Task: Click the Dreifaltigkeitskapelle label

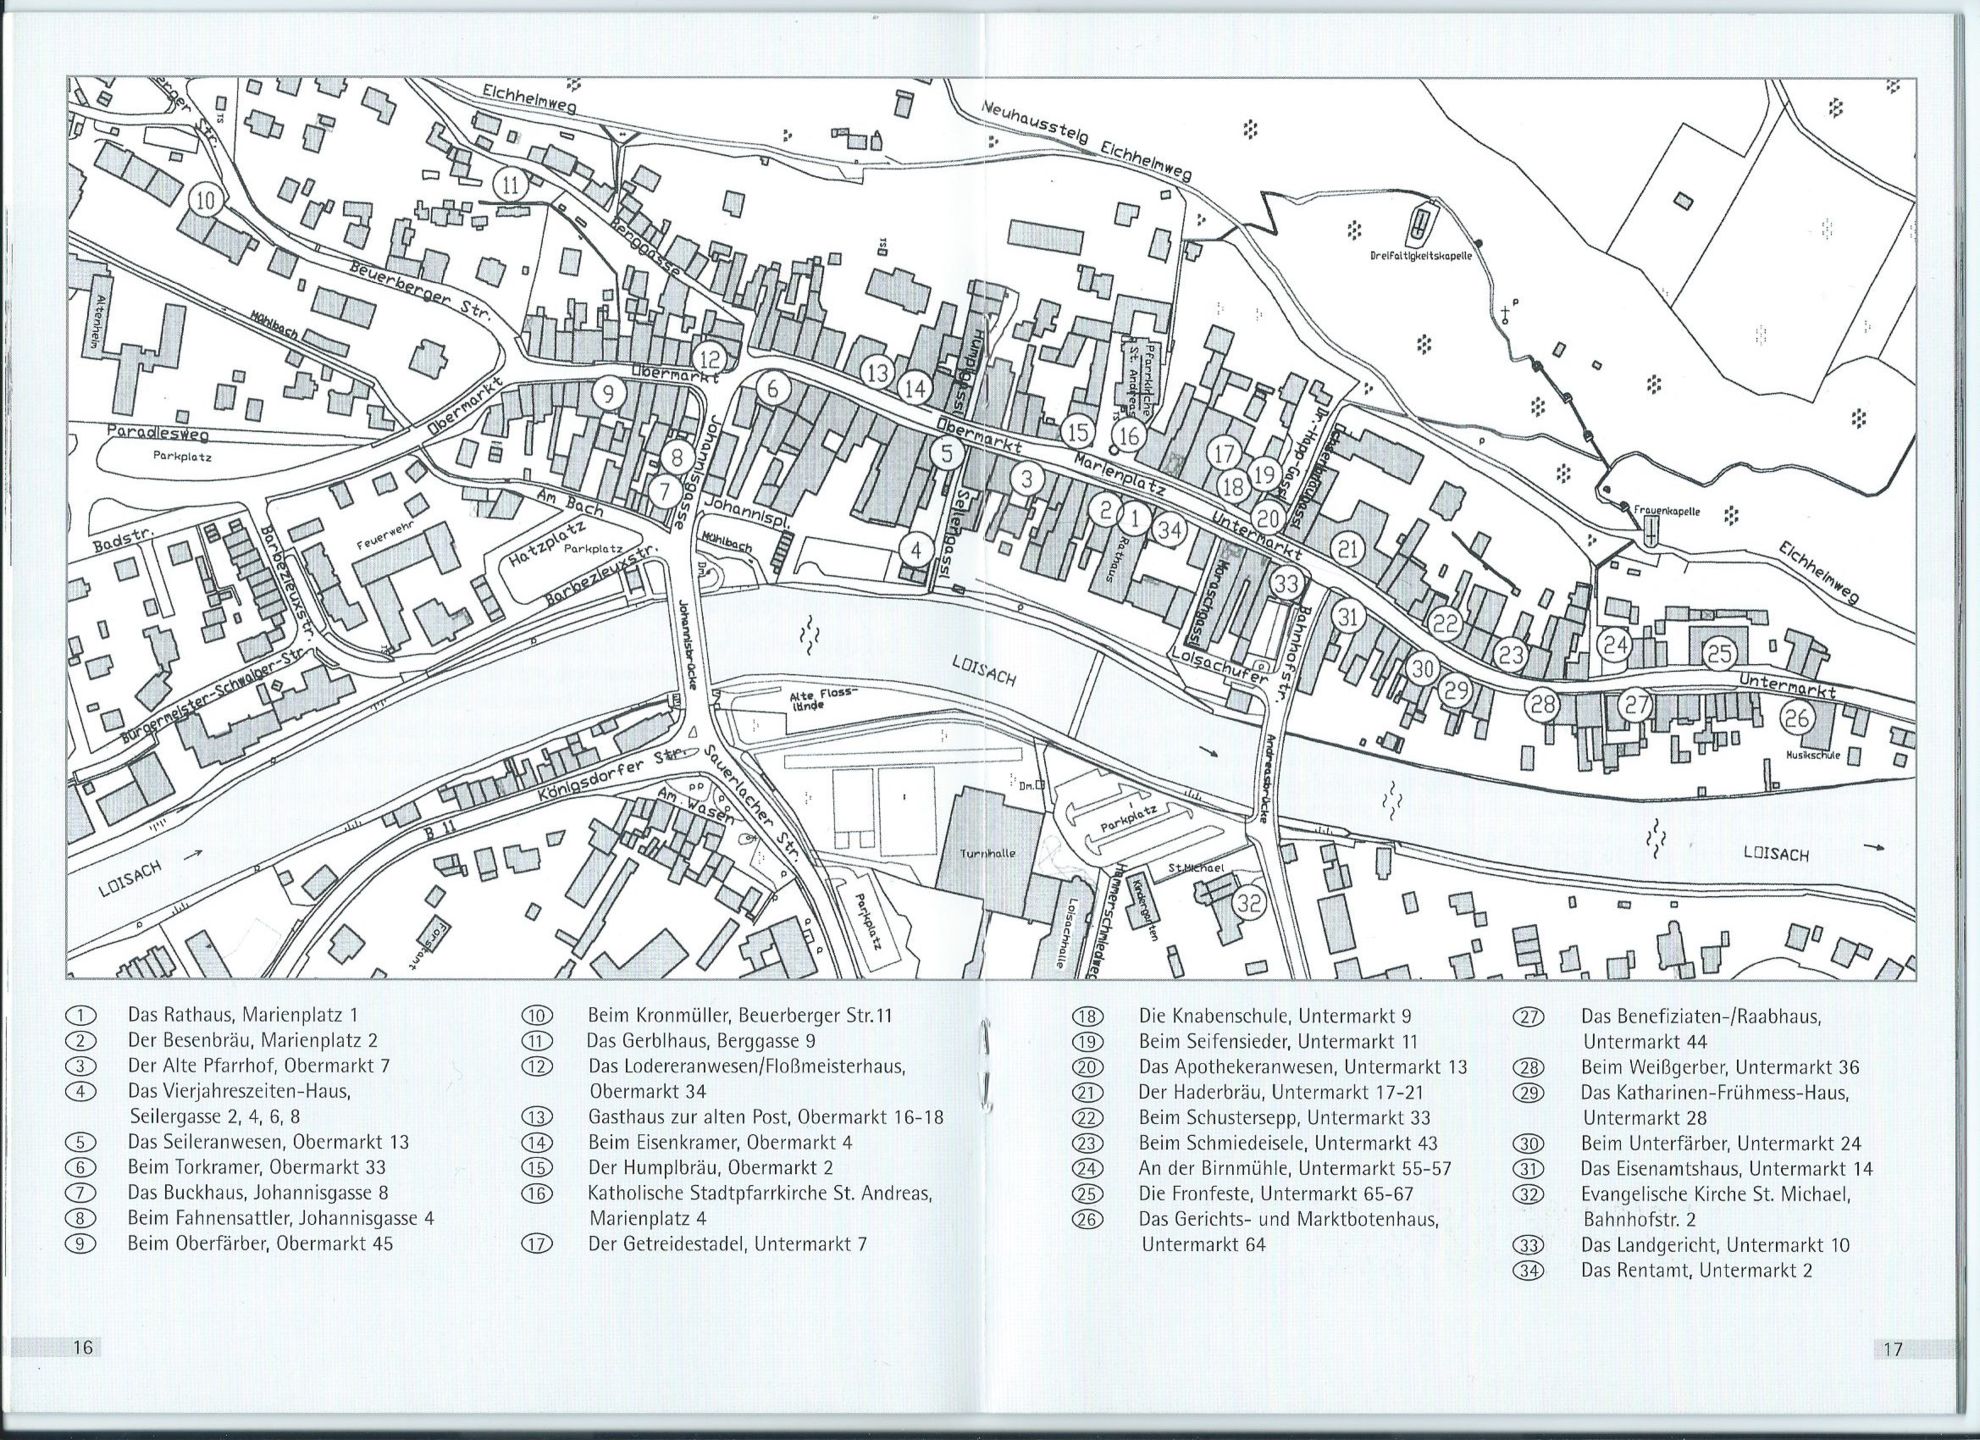Action: coord(1420,257)
